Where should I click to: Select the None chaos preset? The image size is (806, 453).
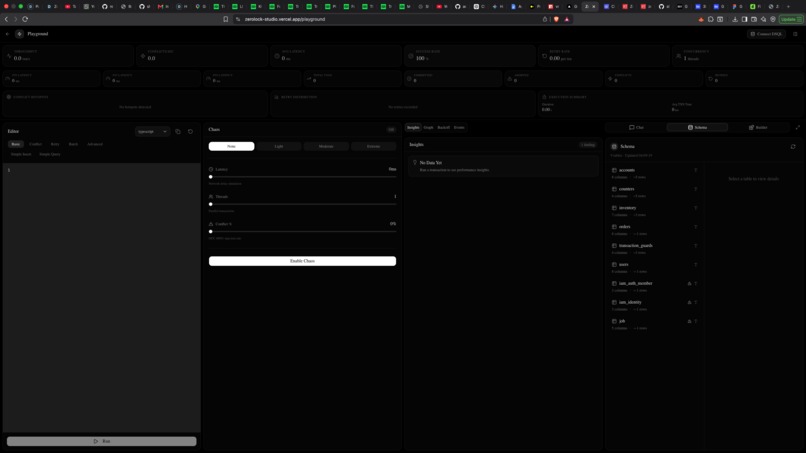(231, 147)
